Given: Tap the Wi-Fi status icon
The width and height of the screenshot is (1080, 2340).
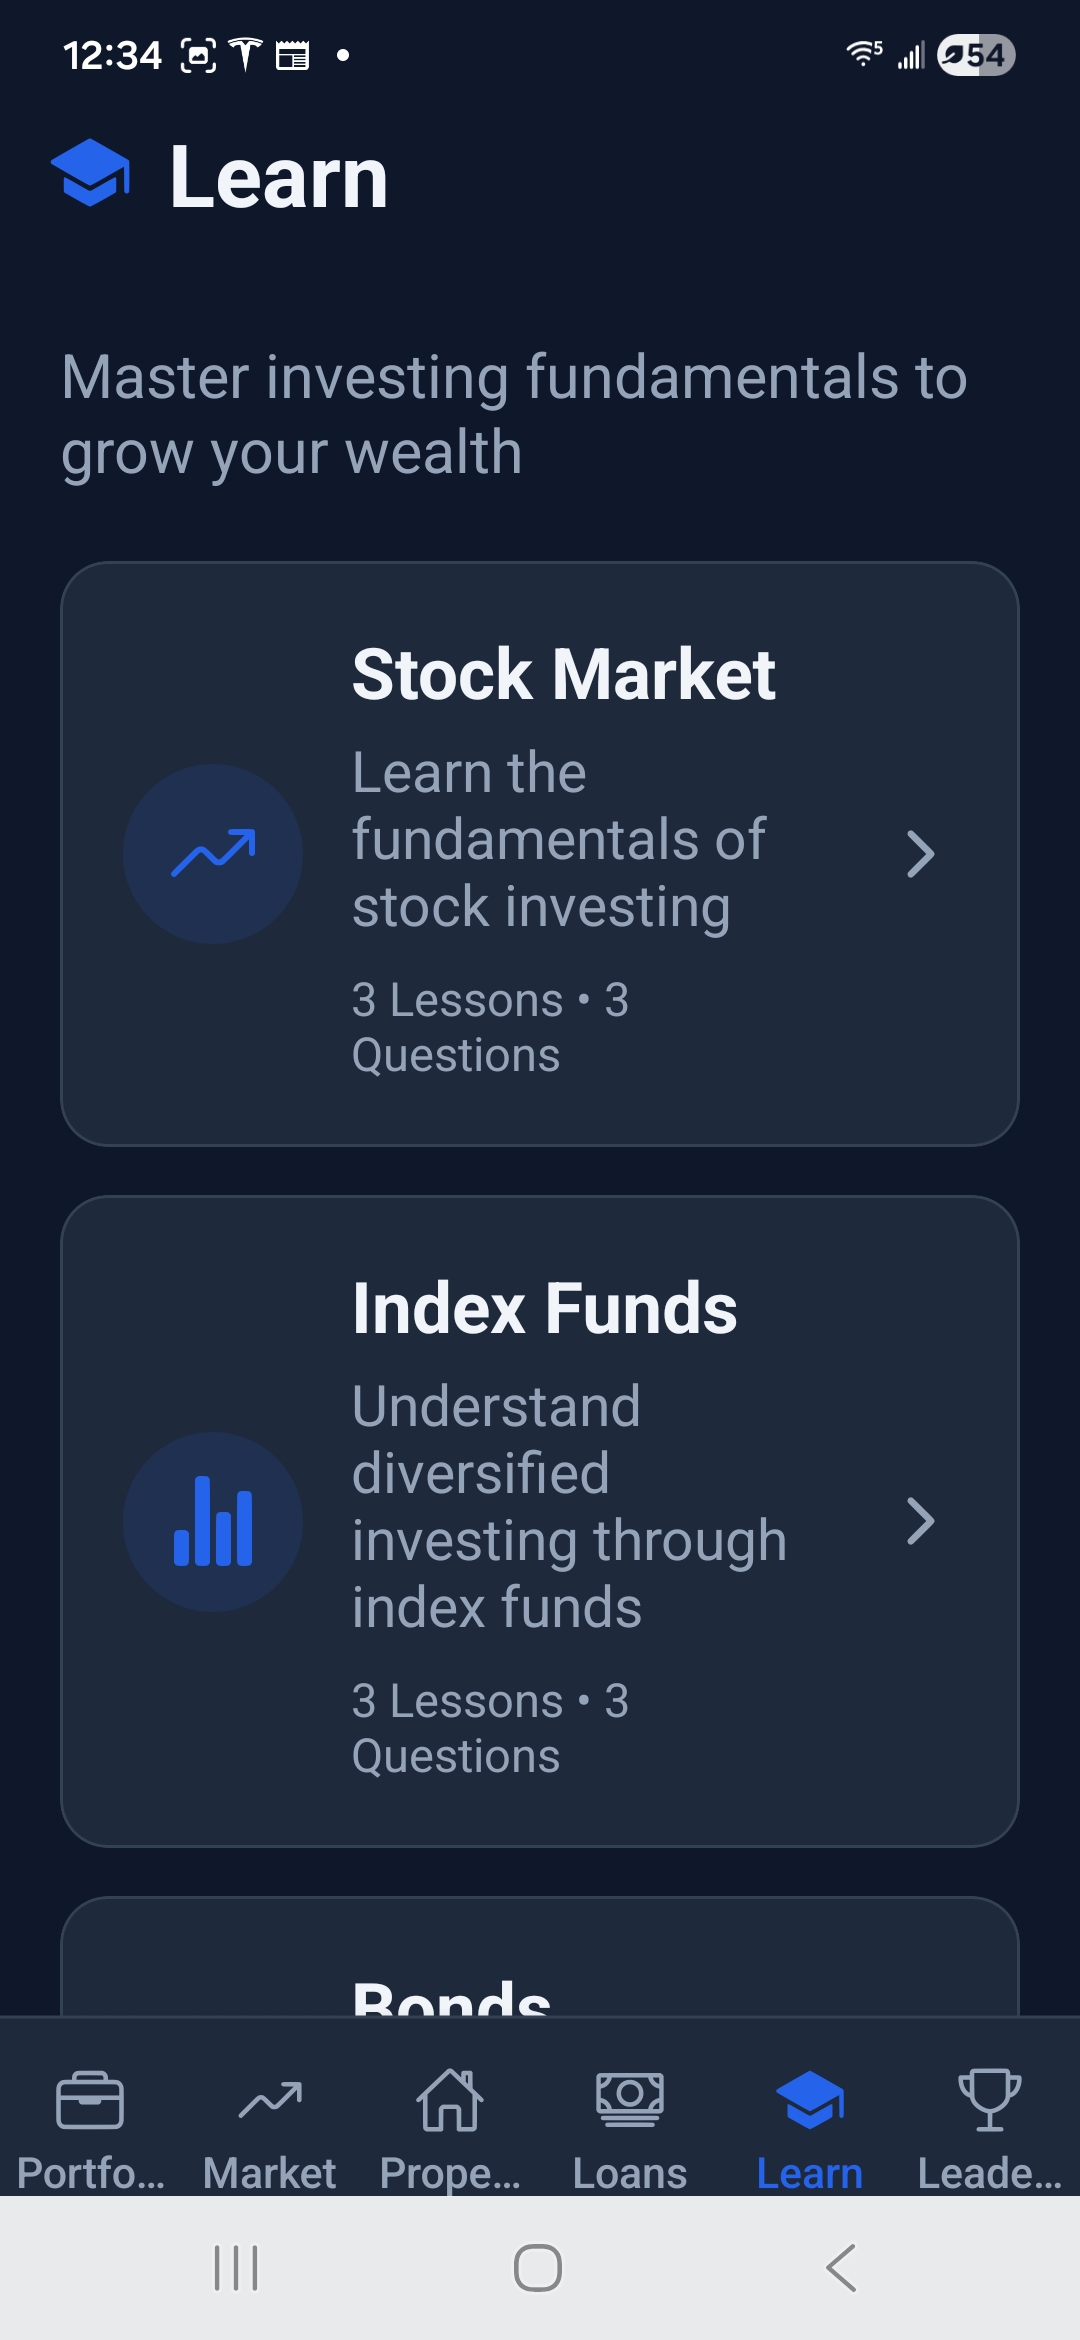Looking at the screenshot, I should [x=862, y=54].
